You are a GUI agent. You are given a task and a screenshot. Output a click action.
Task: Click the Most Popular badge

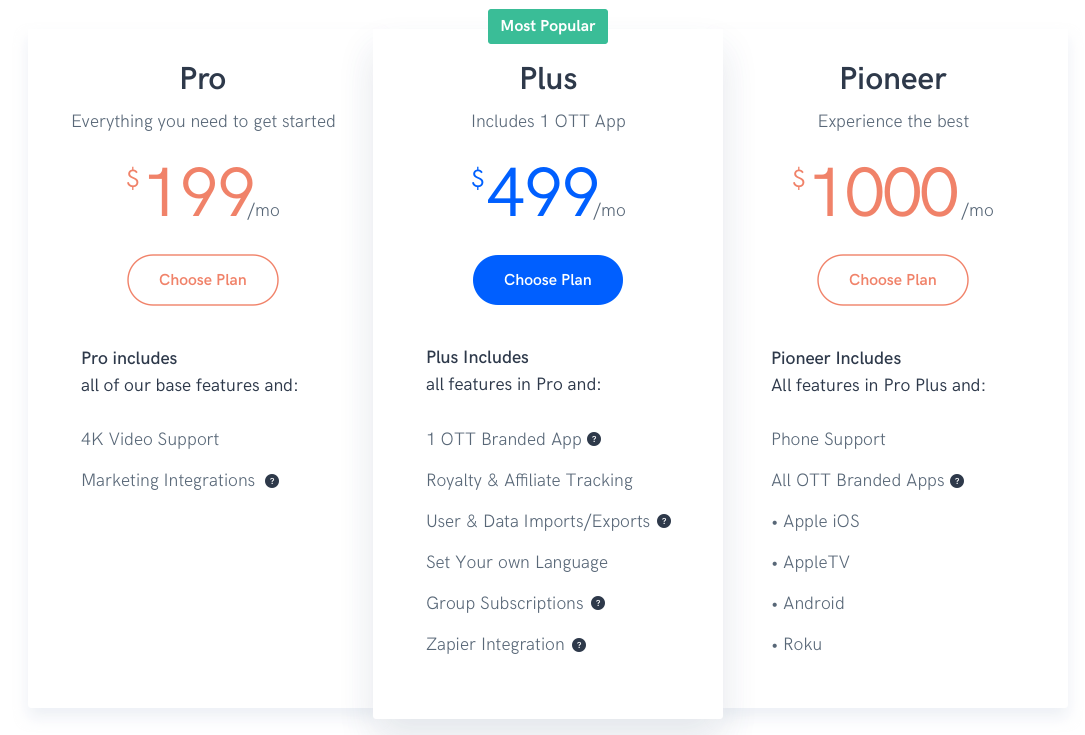pos(547,26)
